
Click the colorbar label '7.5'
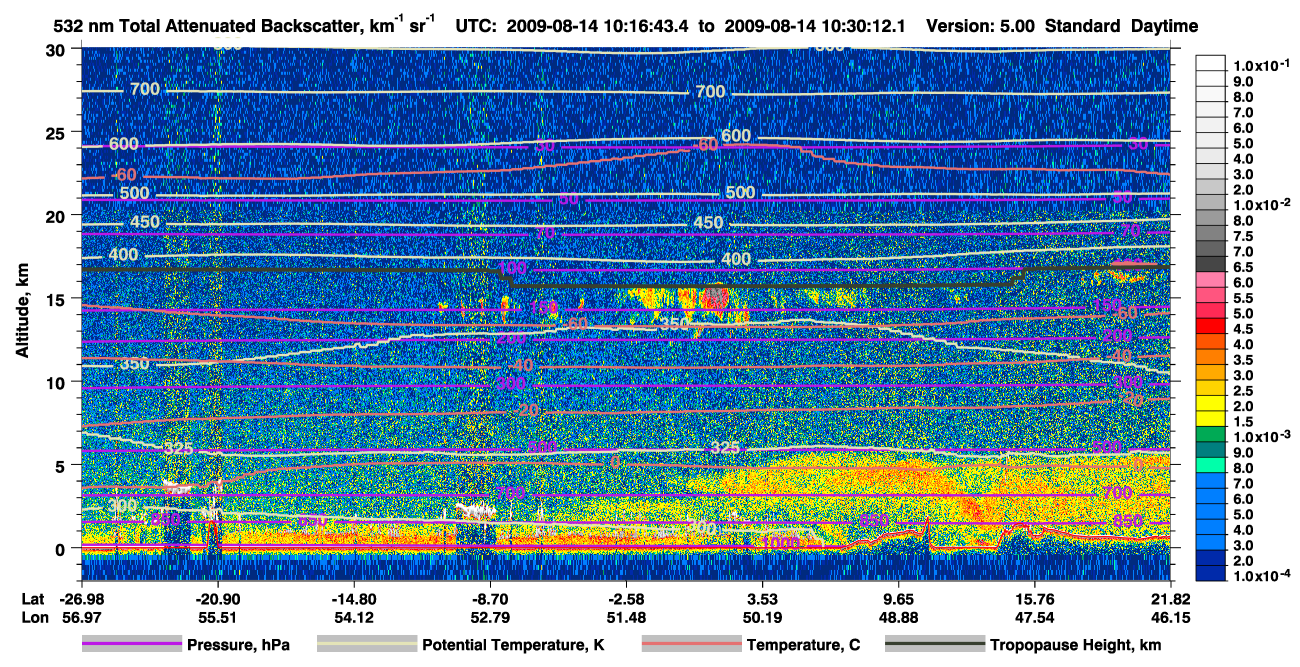pos(1245,235)
